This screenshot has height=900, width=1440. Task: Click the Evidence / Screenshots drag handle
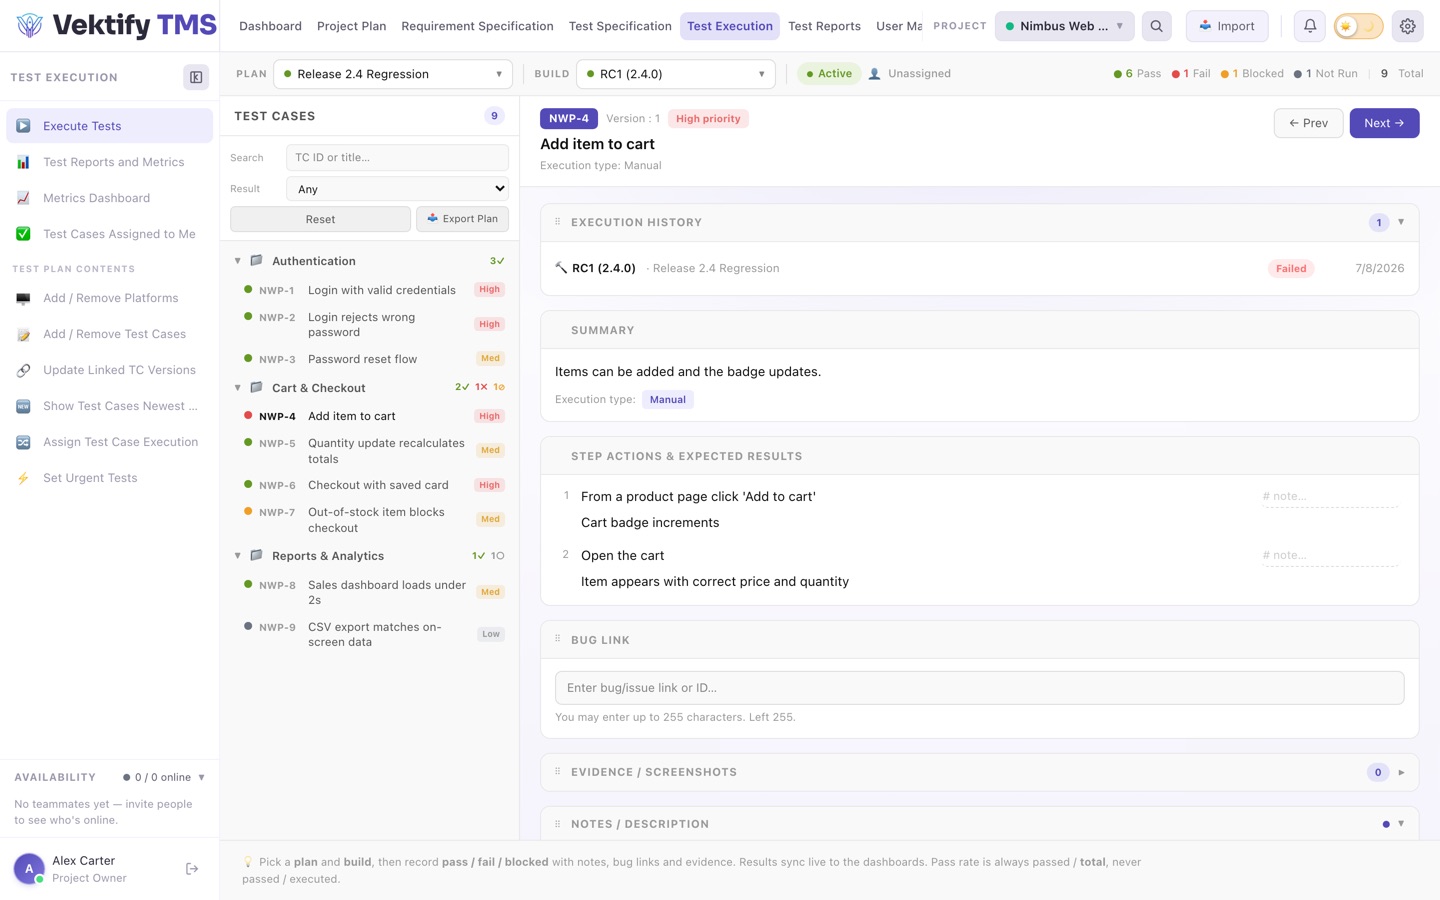pos(558,771)
